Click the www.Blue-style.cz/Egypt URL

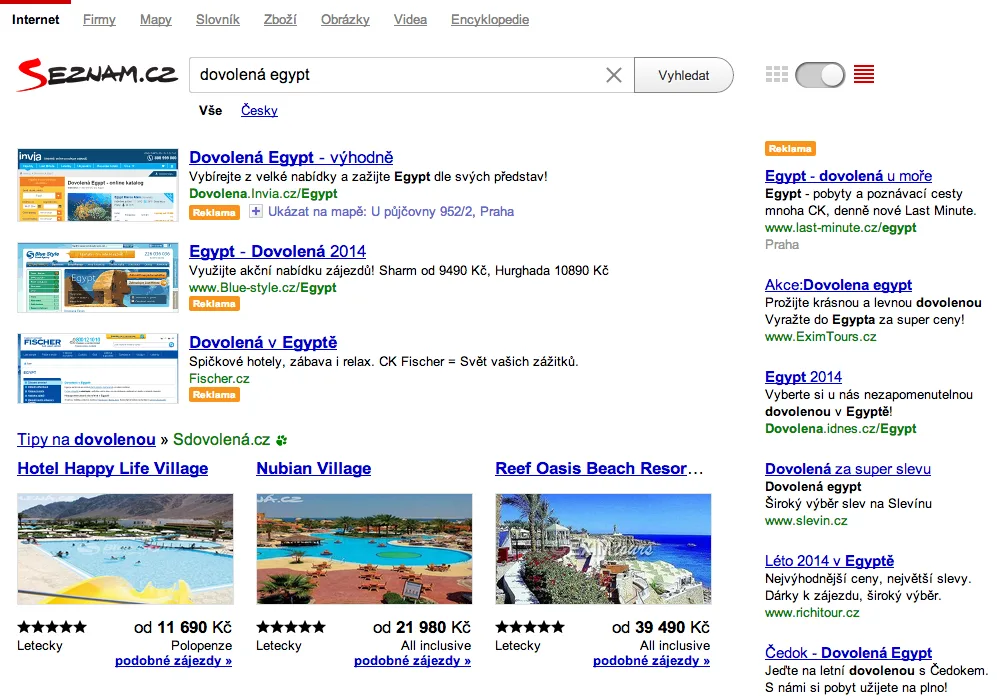263,287
